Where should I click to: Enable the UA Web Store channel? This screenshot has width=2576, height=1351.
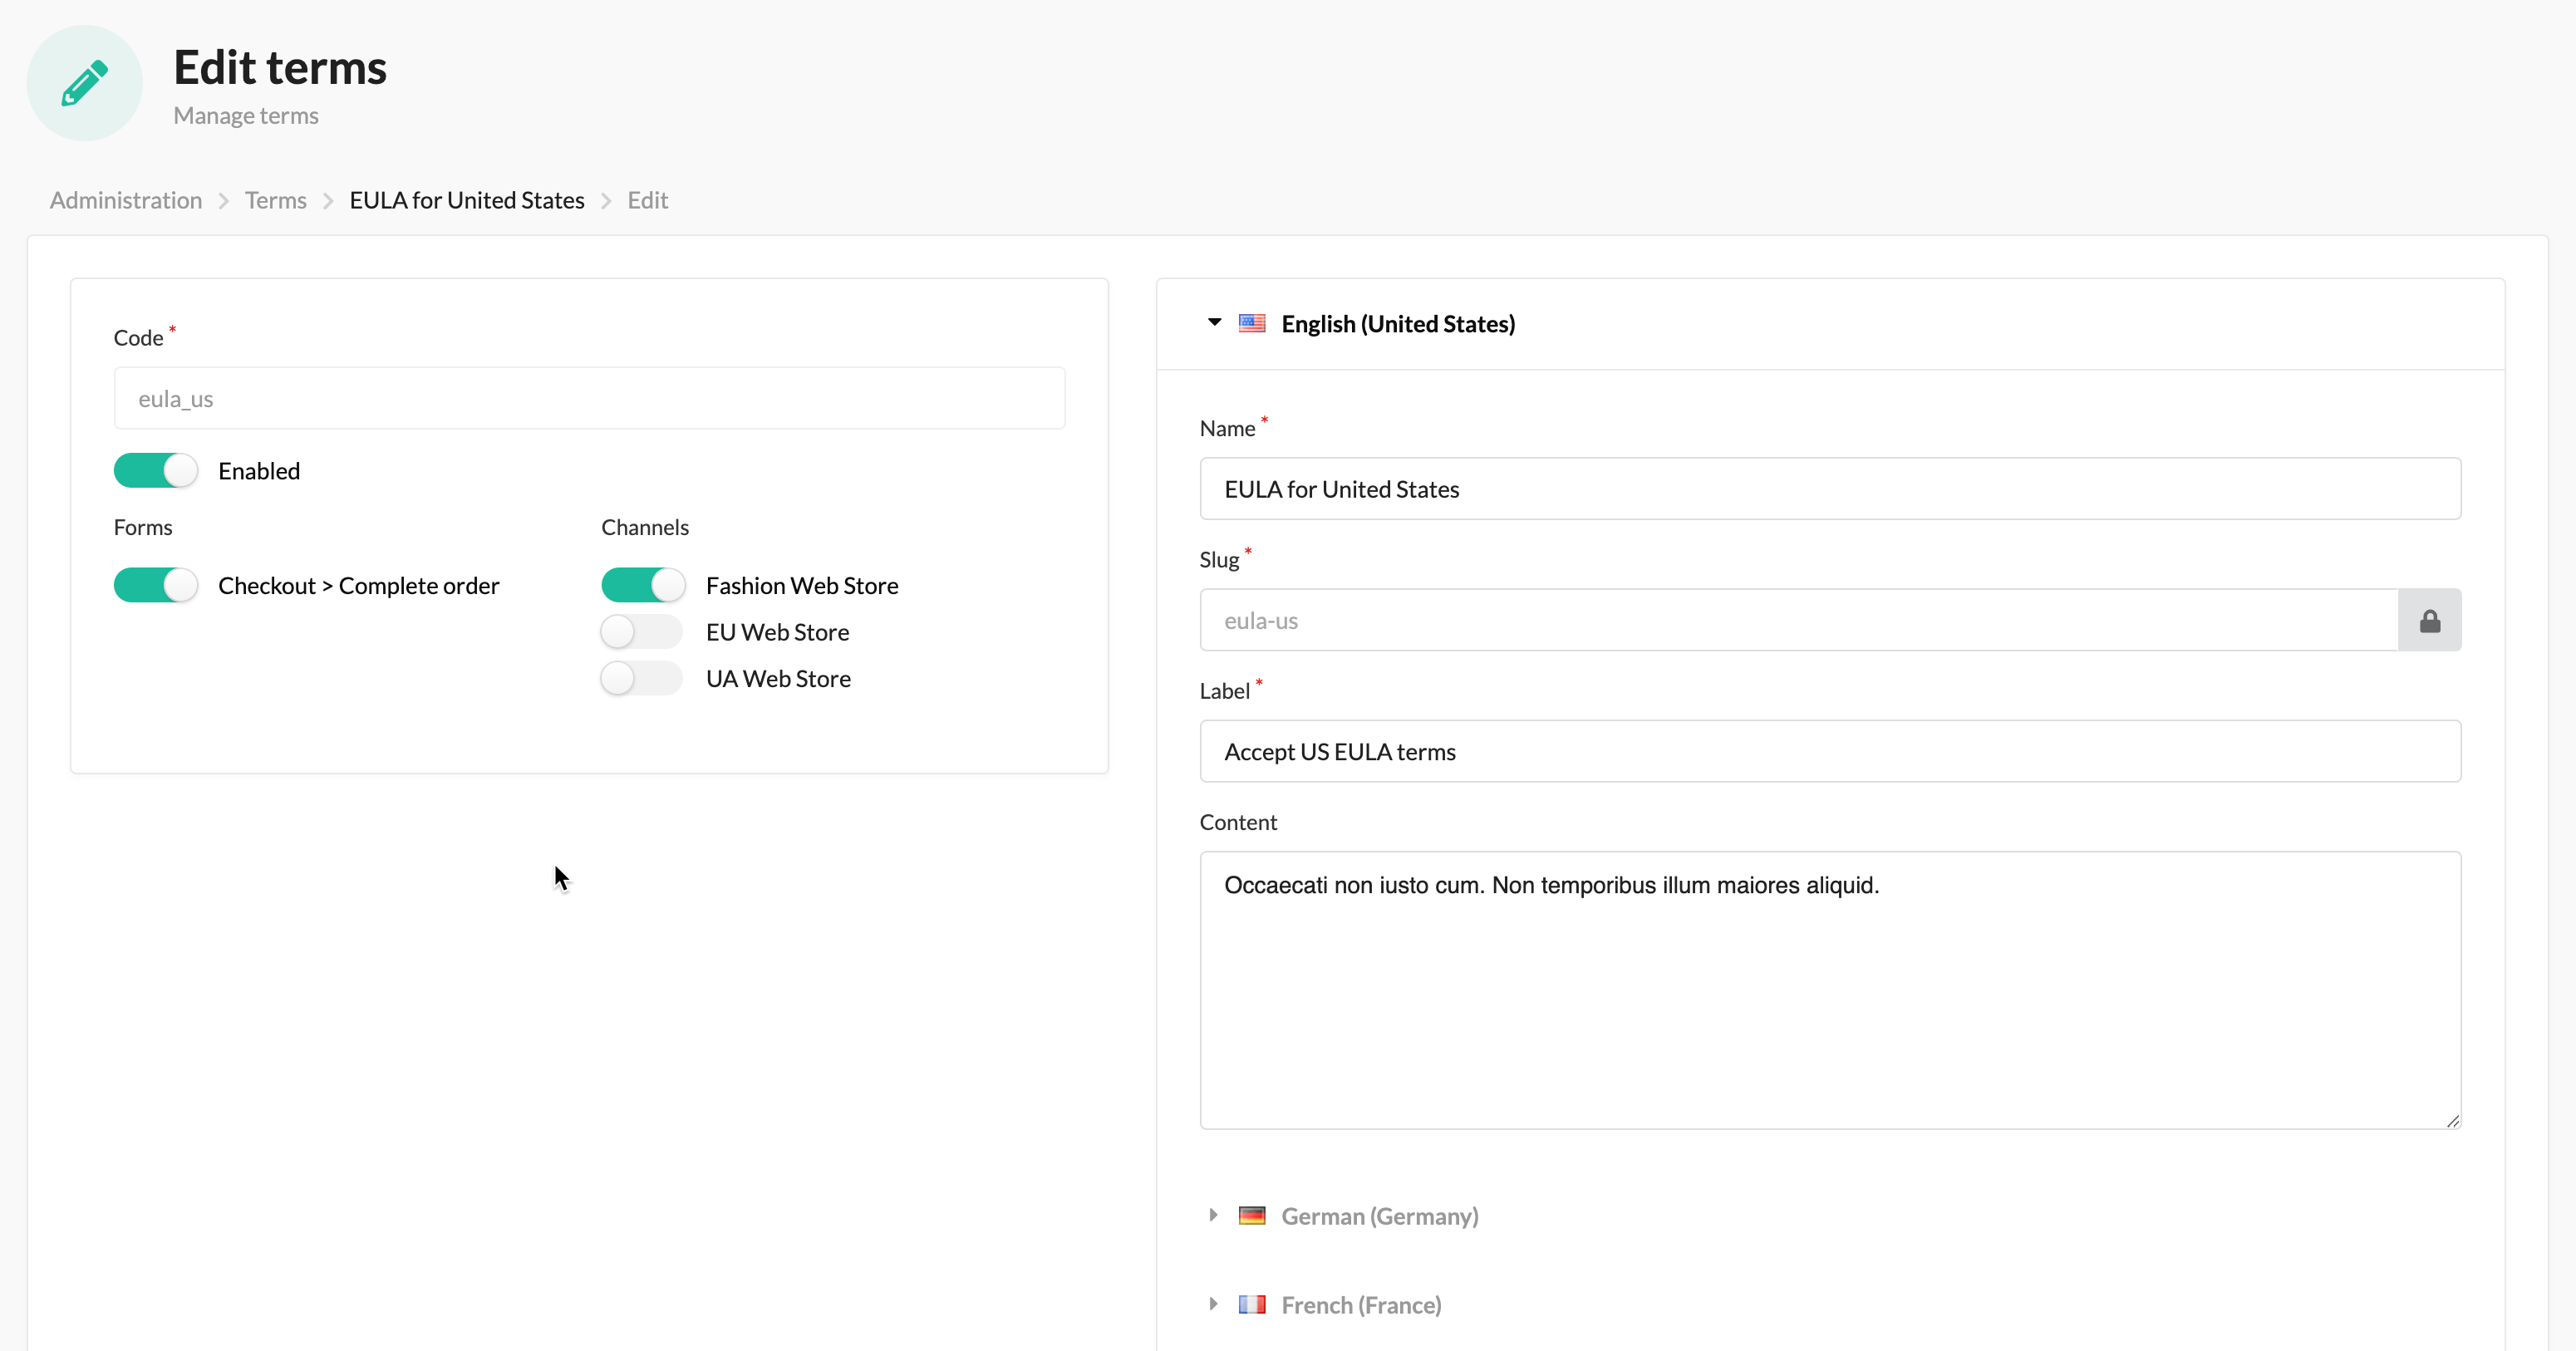pos(641,679)
